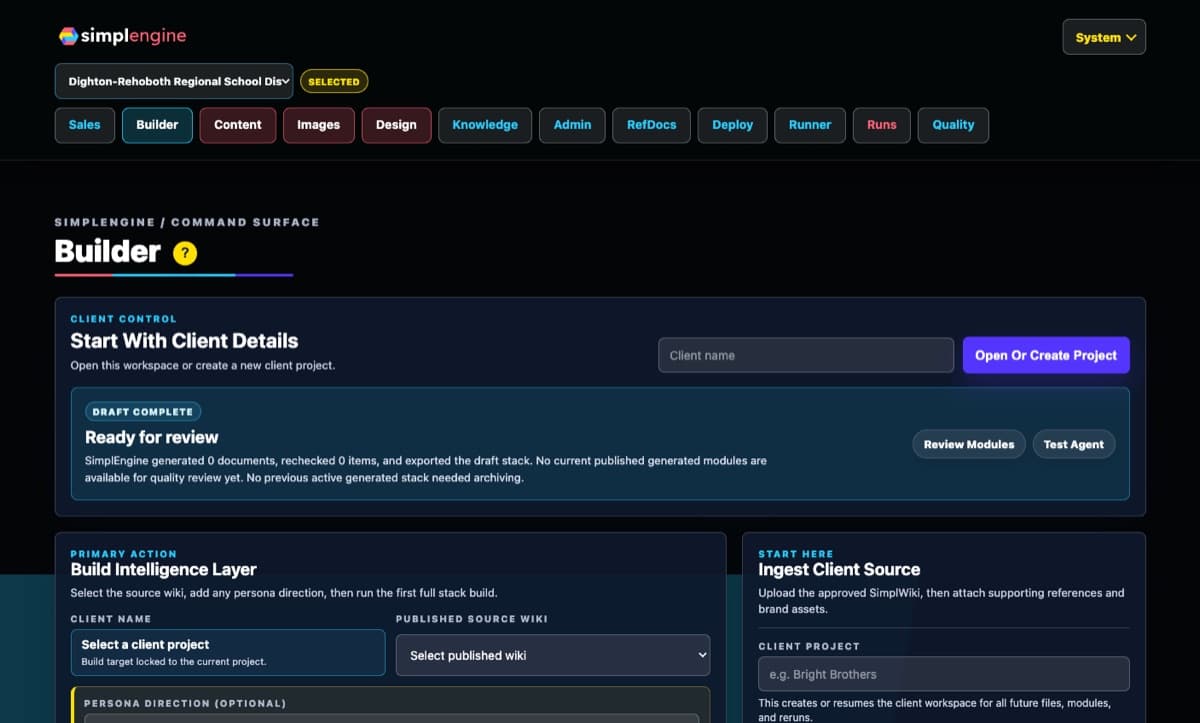This screenshot has height=723, width=1200.
Task: Open the Content tab
Action: [238, 125]
